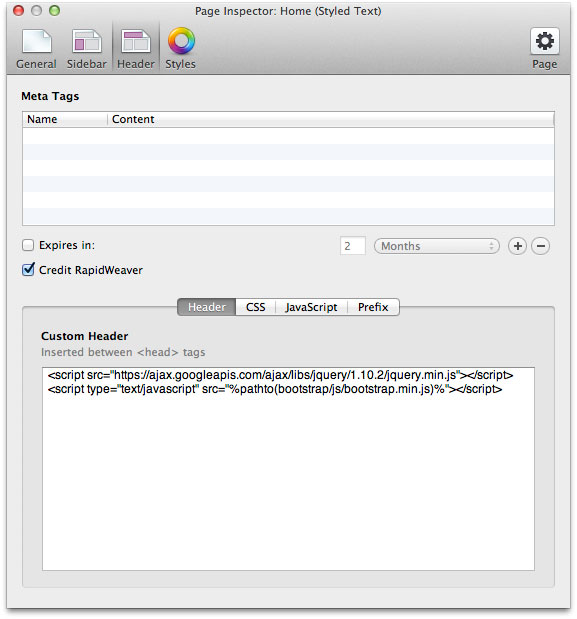
Task: Select the Header segment tab
Action: click(x=206, y=307)
